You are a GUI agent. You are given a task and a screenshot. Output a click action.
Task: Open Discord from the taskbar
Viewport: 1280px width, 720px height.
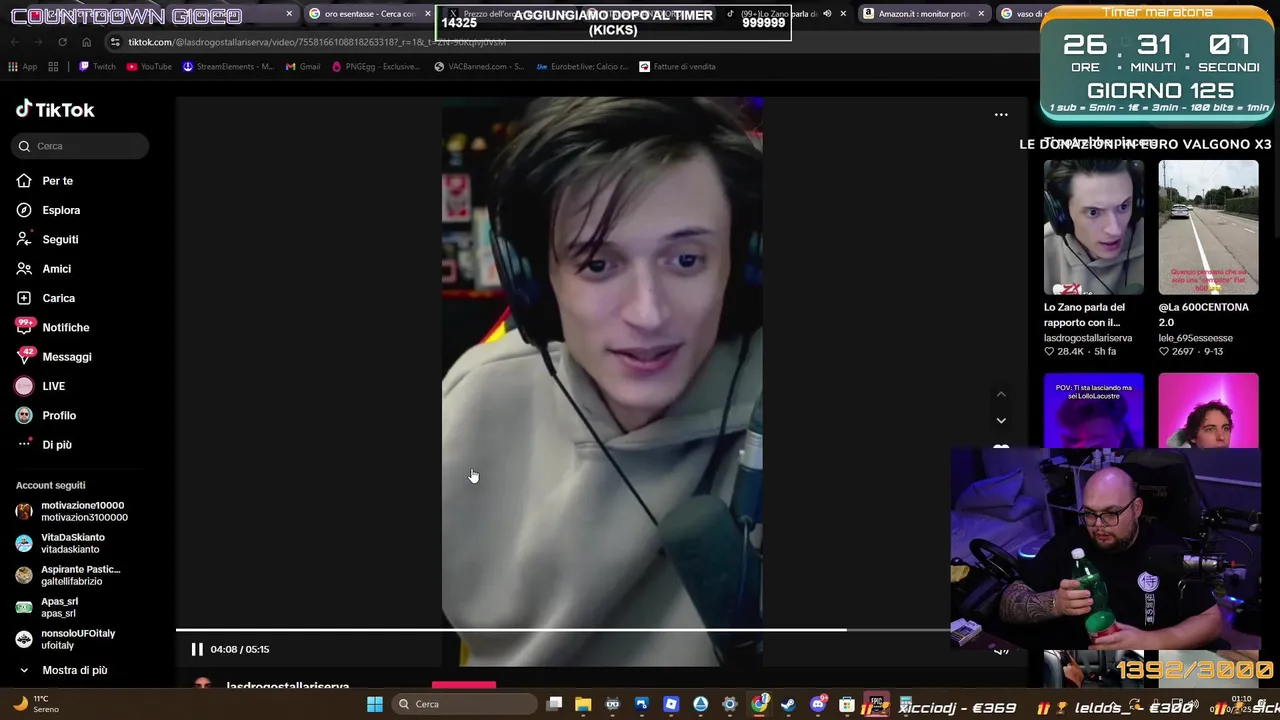(818, 704)
